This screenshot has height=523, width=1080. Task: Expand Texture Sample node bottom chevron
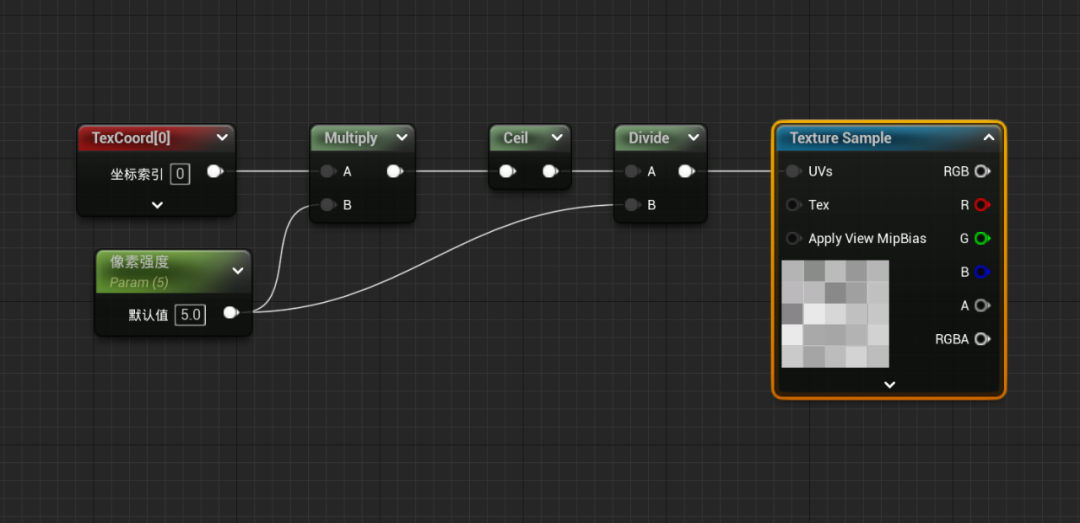tap(889, 384)
